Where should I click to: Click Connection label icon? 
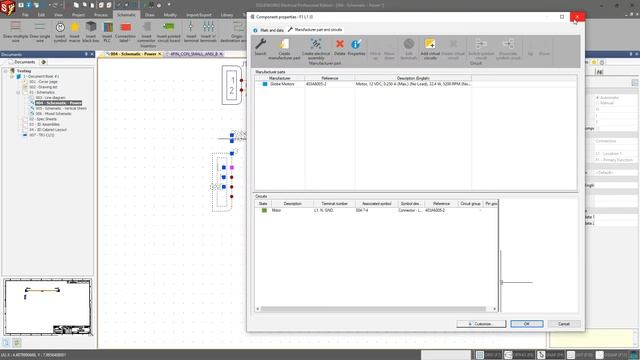[125, 27]
